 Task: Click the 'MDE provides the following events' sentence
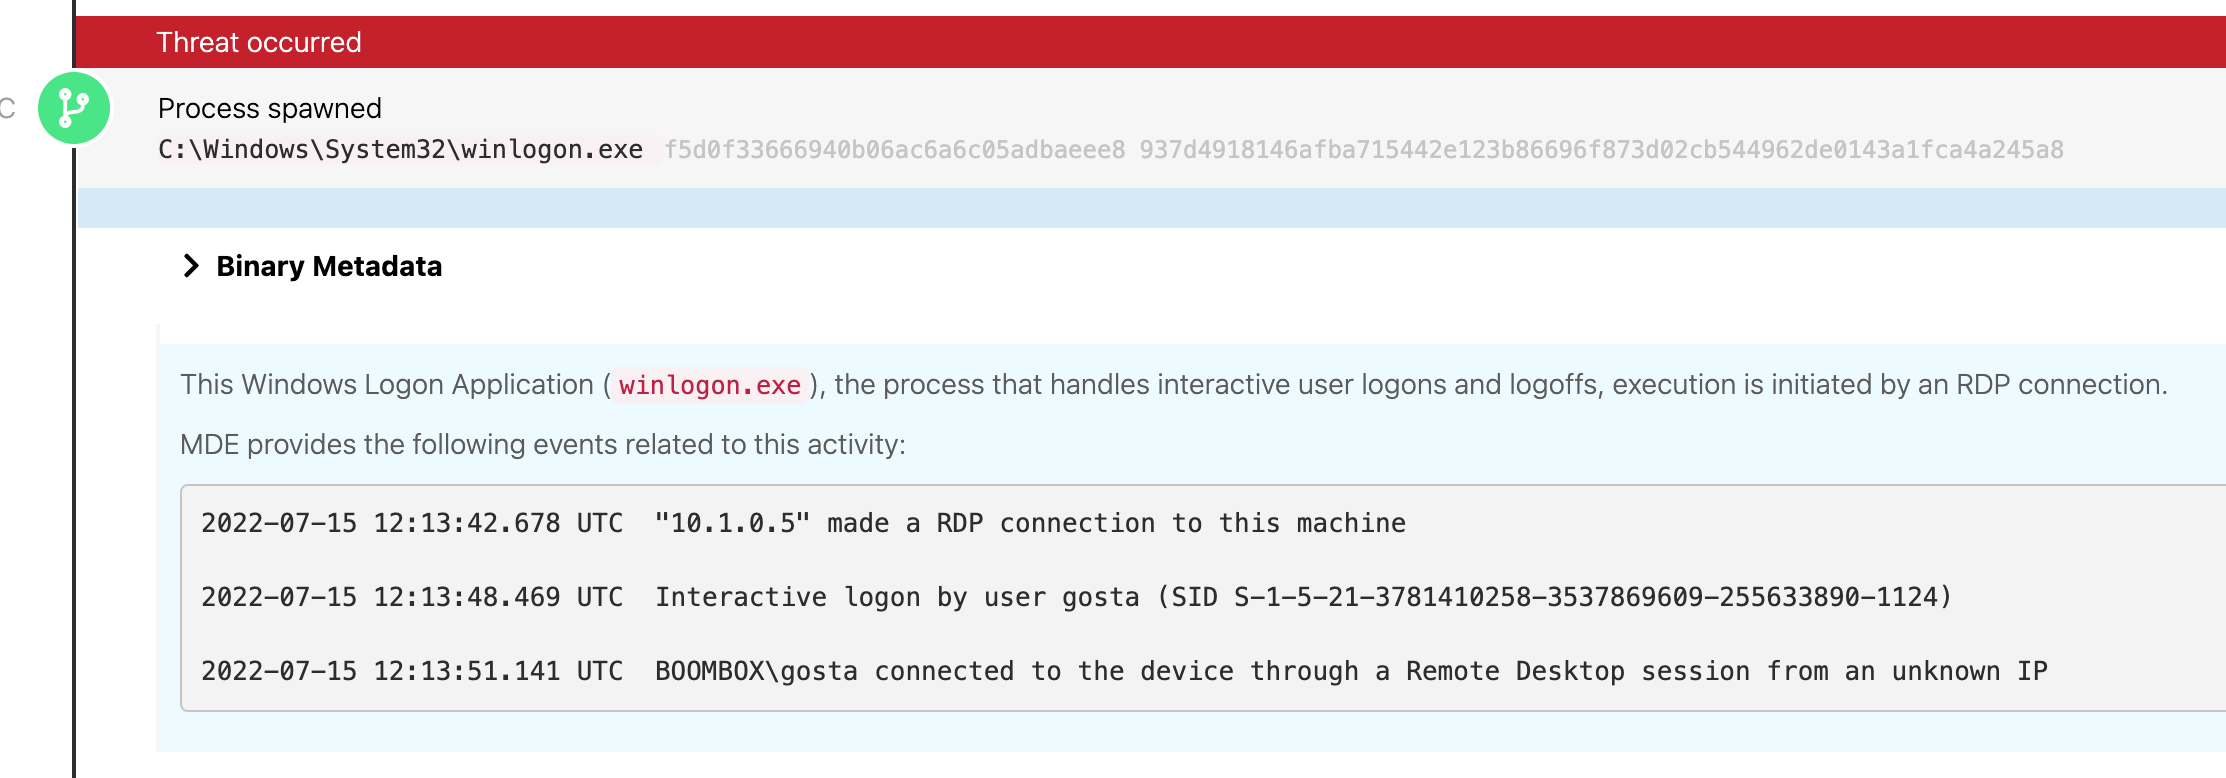point(542,445)
